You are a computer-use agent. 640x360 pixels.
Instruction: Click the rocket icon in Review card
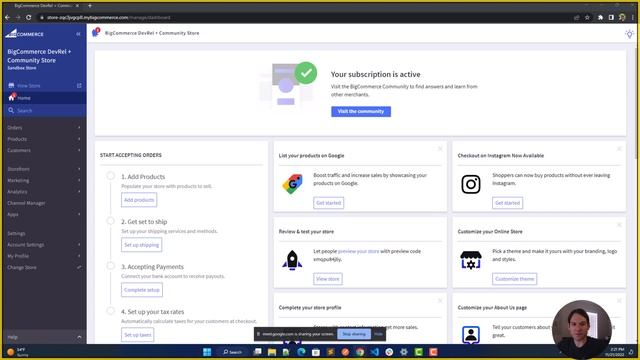[x=292, y=260]
